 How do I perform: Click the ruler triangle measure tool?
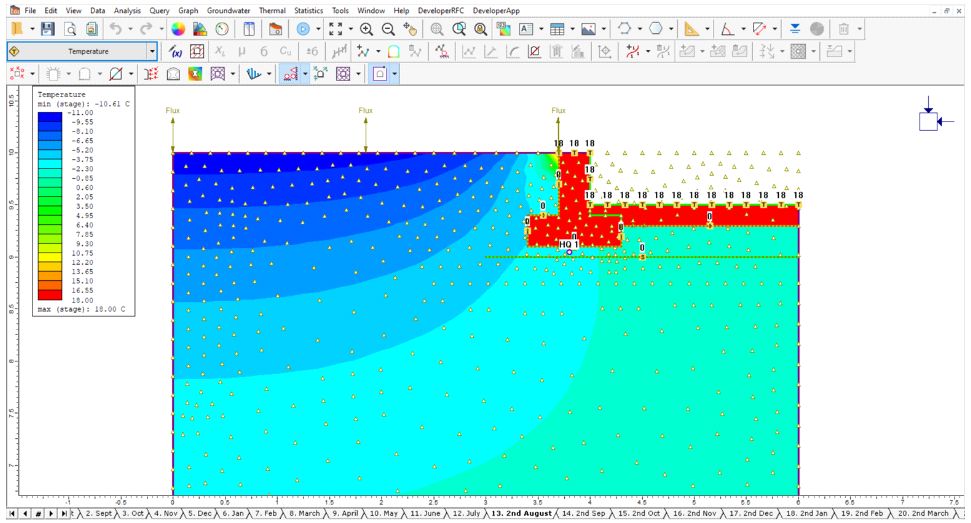click(691, 30)
